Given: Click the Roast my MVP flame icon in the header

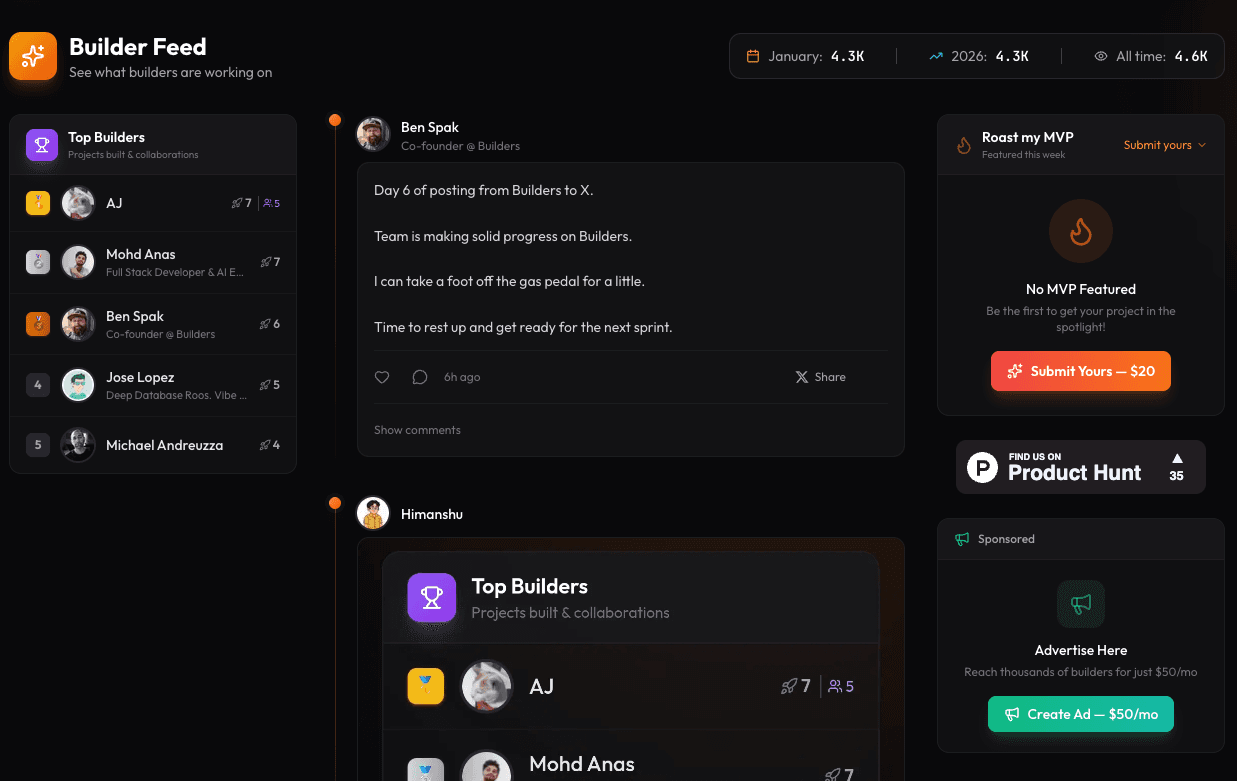Looking at the screenshot, I should 964,145.
